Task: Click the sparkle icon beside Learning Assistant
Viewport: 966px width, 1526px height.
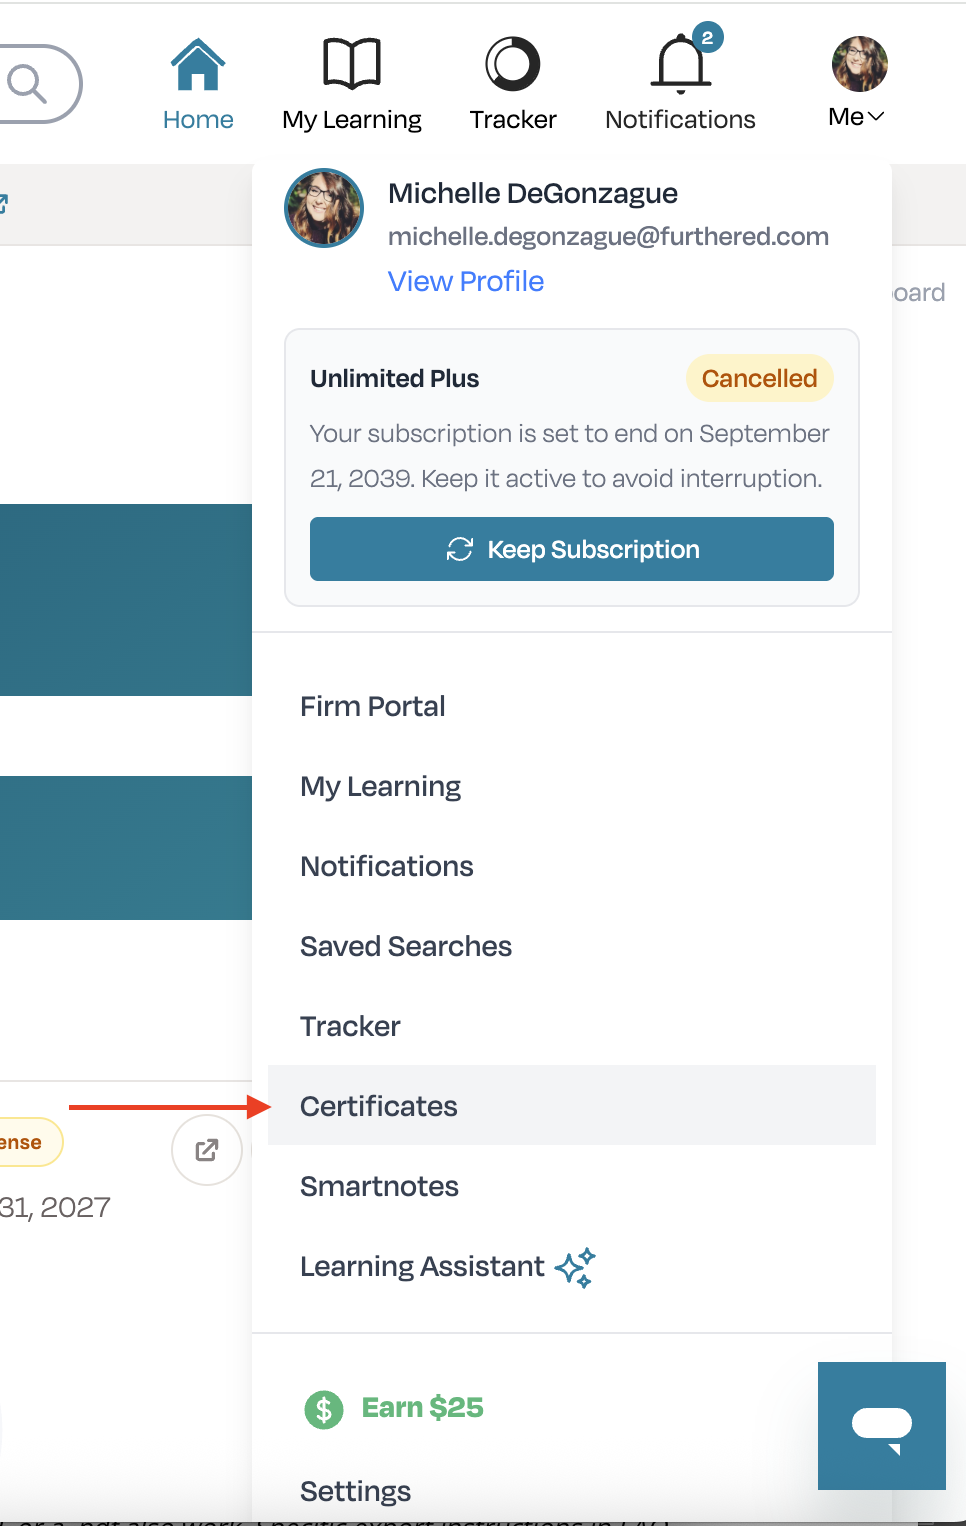Action: (x=575, y=1268)
